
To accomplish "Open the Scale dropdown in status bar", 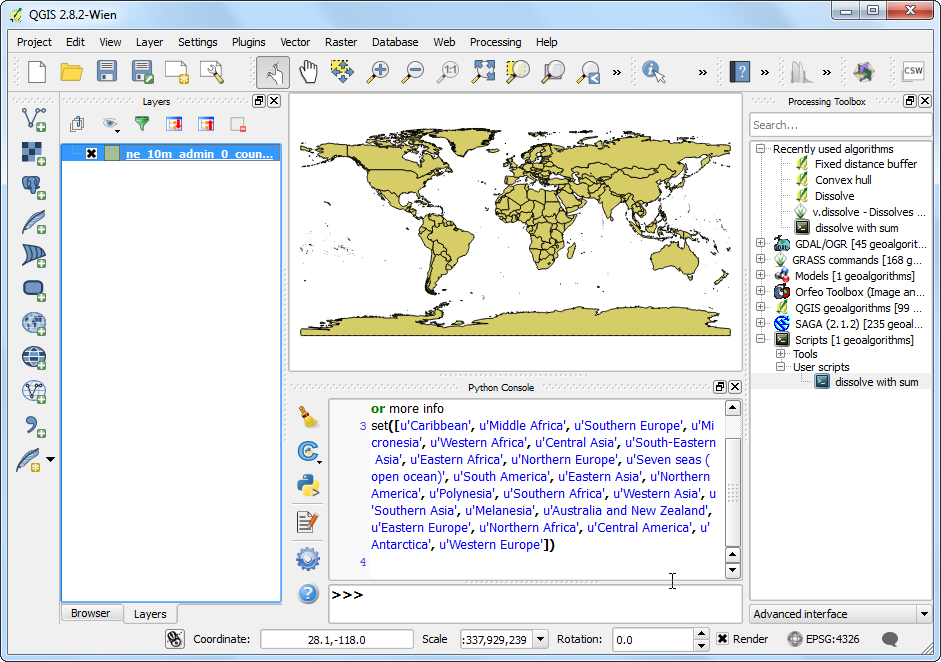I will point(541,639).
